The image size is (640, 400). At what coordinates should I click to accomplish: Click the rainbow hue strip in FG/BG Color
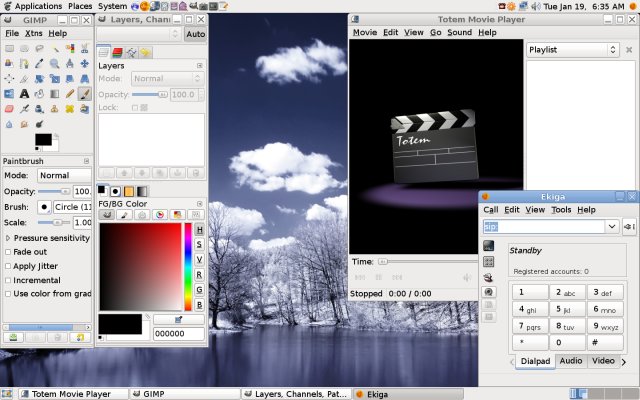tap(187, 266)
